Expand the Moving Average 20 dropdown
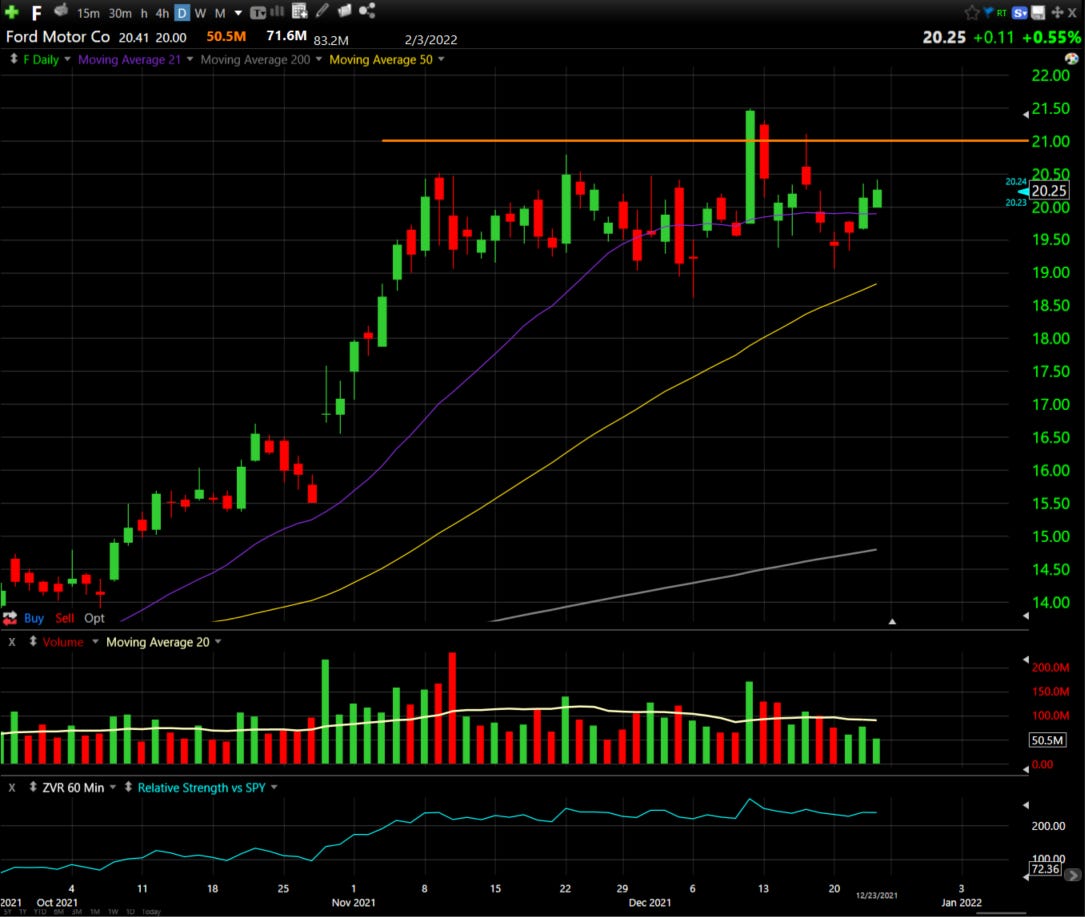 tap(218, 642)
